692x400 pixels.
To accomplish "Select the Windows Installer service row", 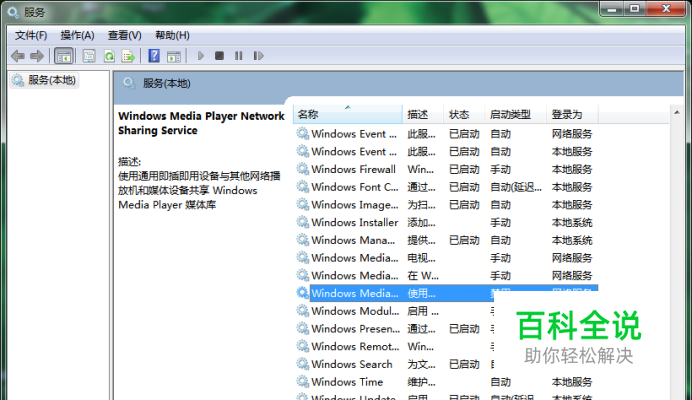I will (446, 223).
